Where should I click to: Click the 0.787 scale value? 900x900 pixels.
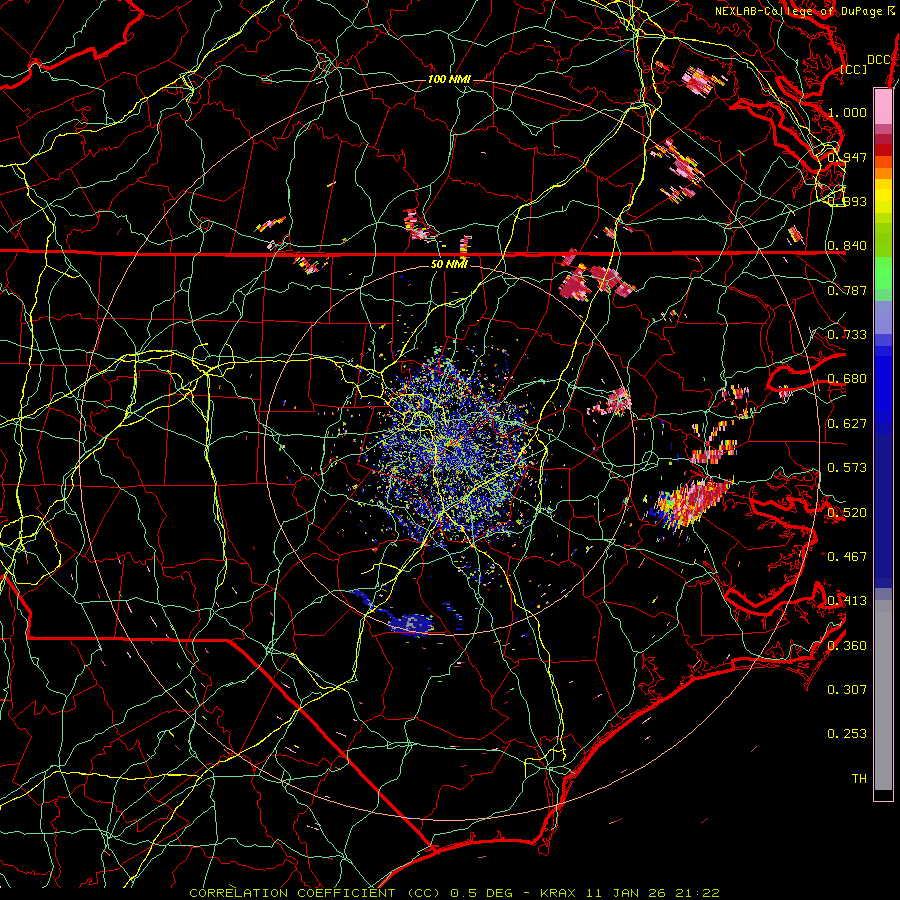[847, 290]
